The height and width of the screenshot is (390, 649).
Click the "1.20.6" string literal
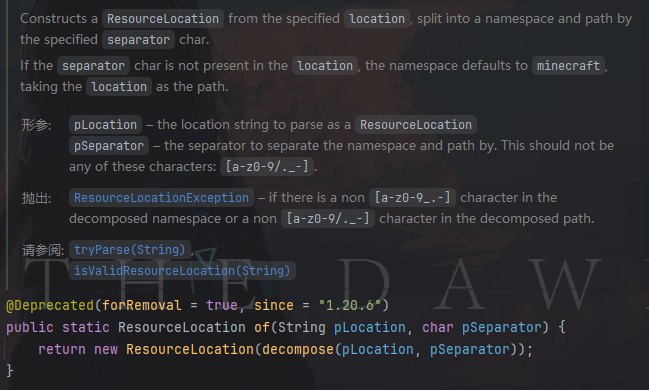[350, 306]
